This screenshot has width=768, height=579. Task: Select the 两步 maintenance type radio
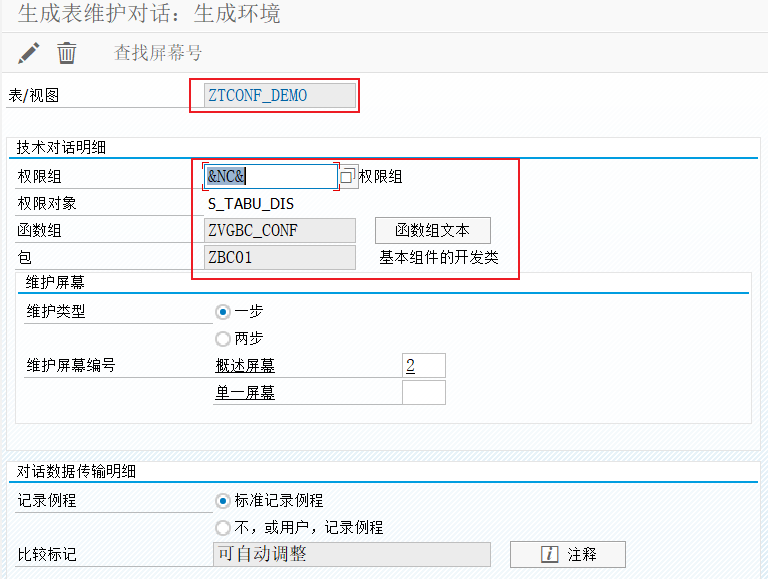point(223,338)
